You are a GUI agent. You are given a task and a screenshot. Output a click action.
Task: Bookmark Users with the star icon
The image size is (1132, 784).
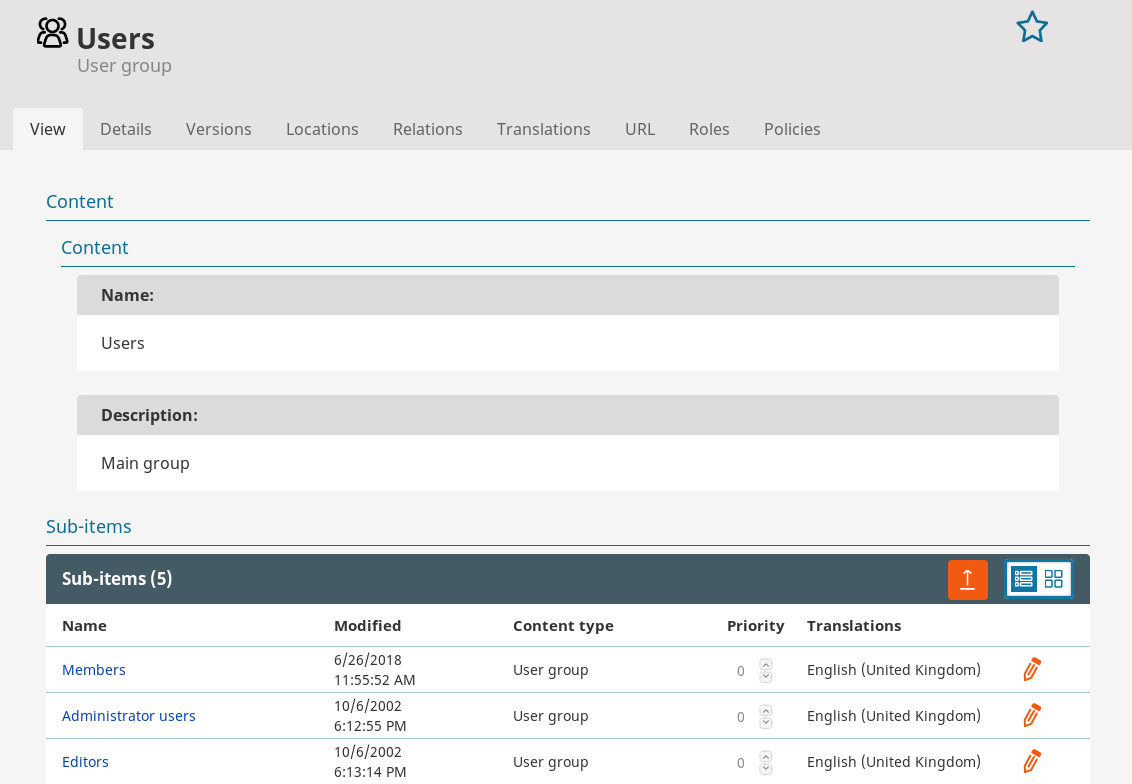1032,27
